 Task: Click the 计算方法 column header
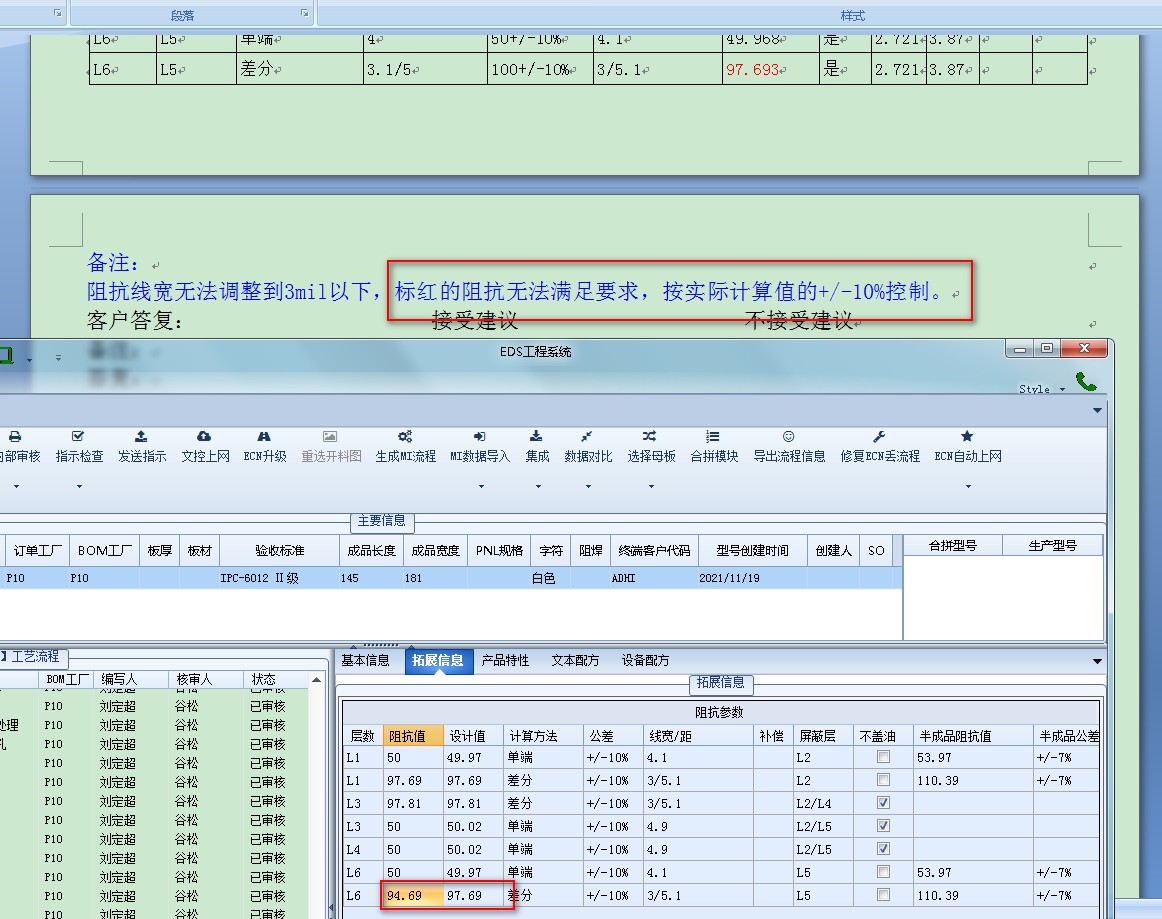click(x=543, y=736)
